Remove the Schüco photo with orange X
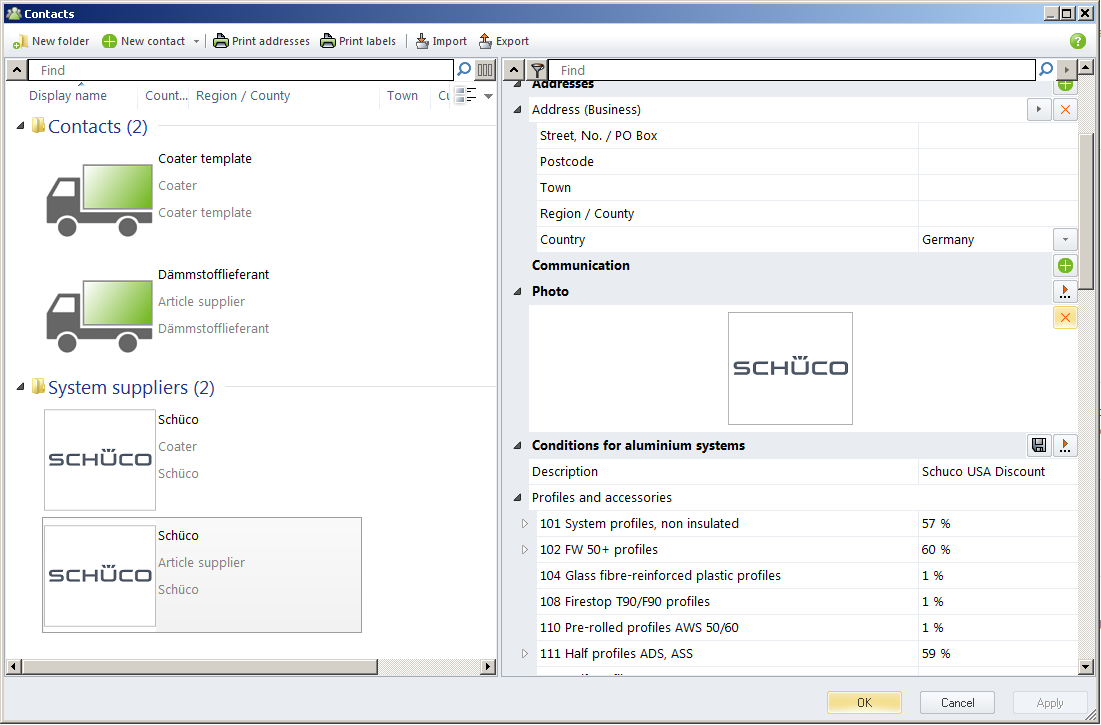 1065,318
